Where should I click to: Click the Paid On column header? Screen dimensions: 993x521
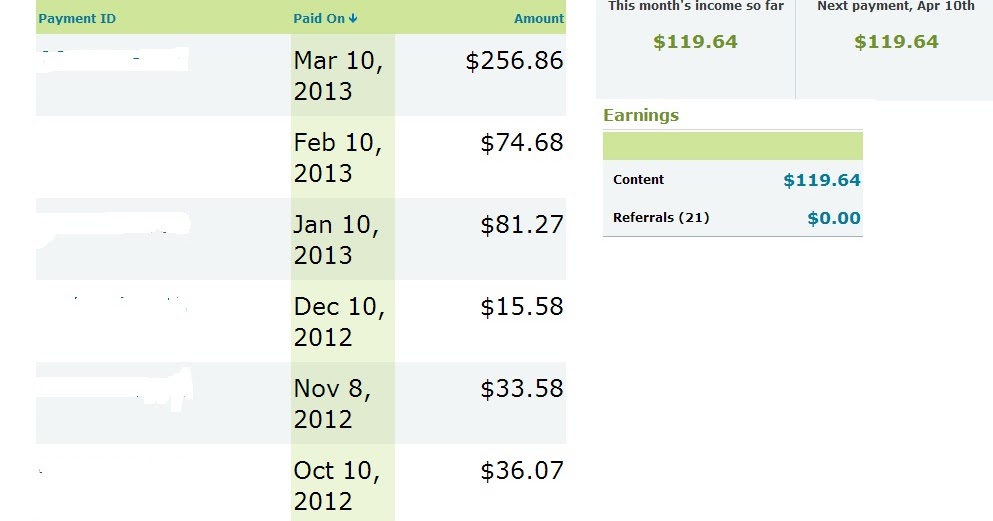coord(319,18)
